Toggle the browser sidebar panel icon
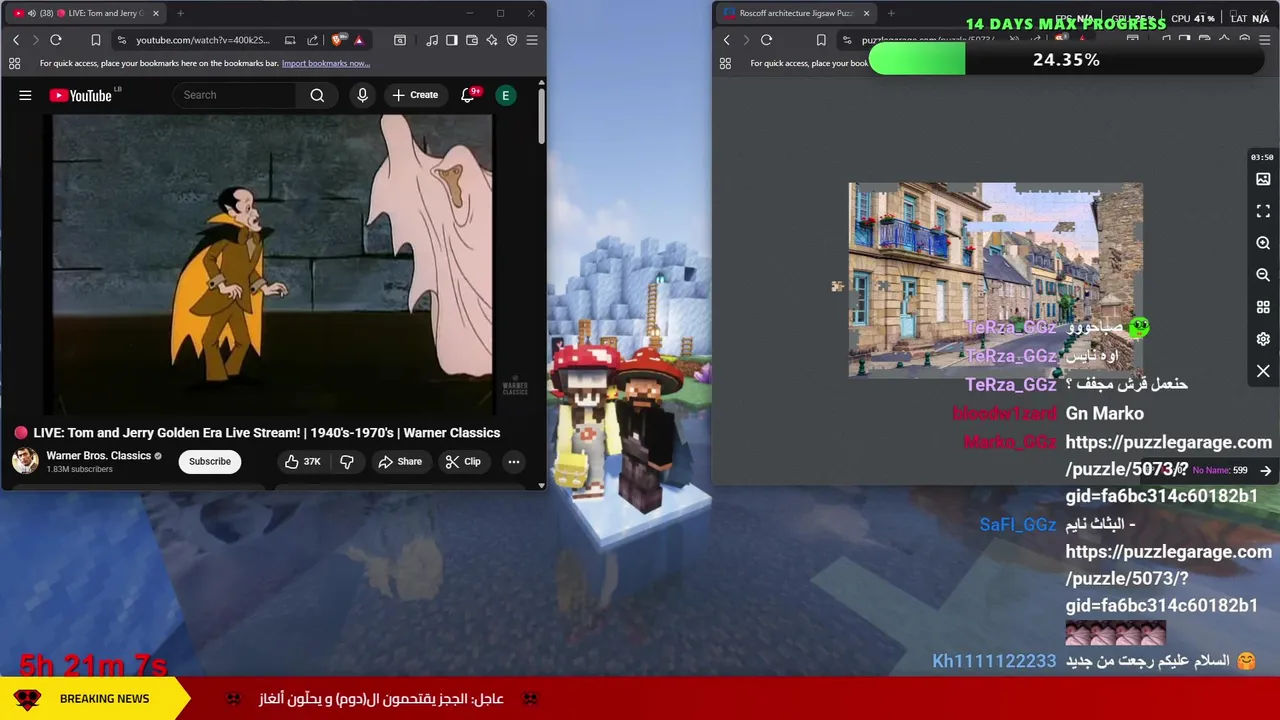The width and height of the screenshot is (1280, 720). (x=452, y=40)
